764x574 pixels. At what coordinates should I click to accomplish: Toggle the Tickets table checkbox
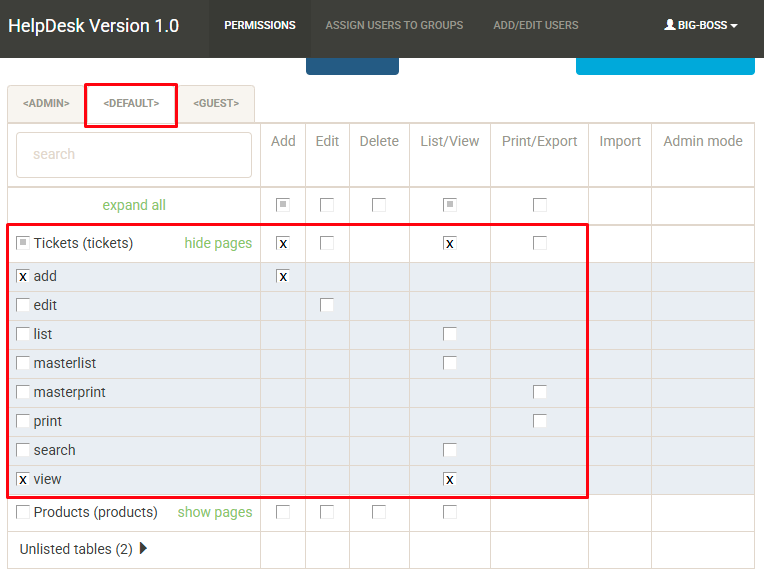23,243
